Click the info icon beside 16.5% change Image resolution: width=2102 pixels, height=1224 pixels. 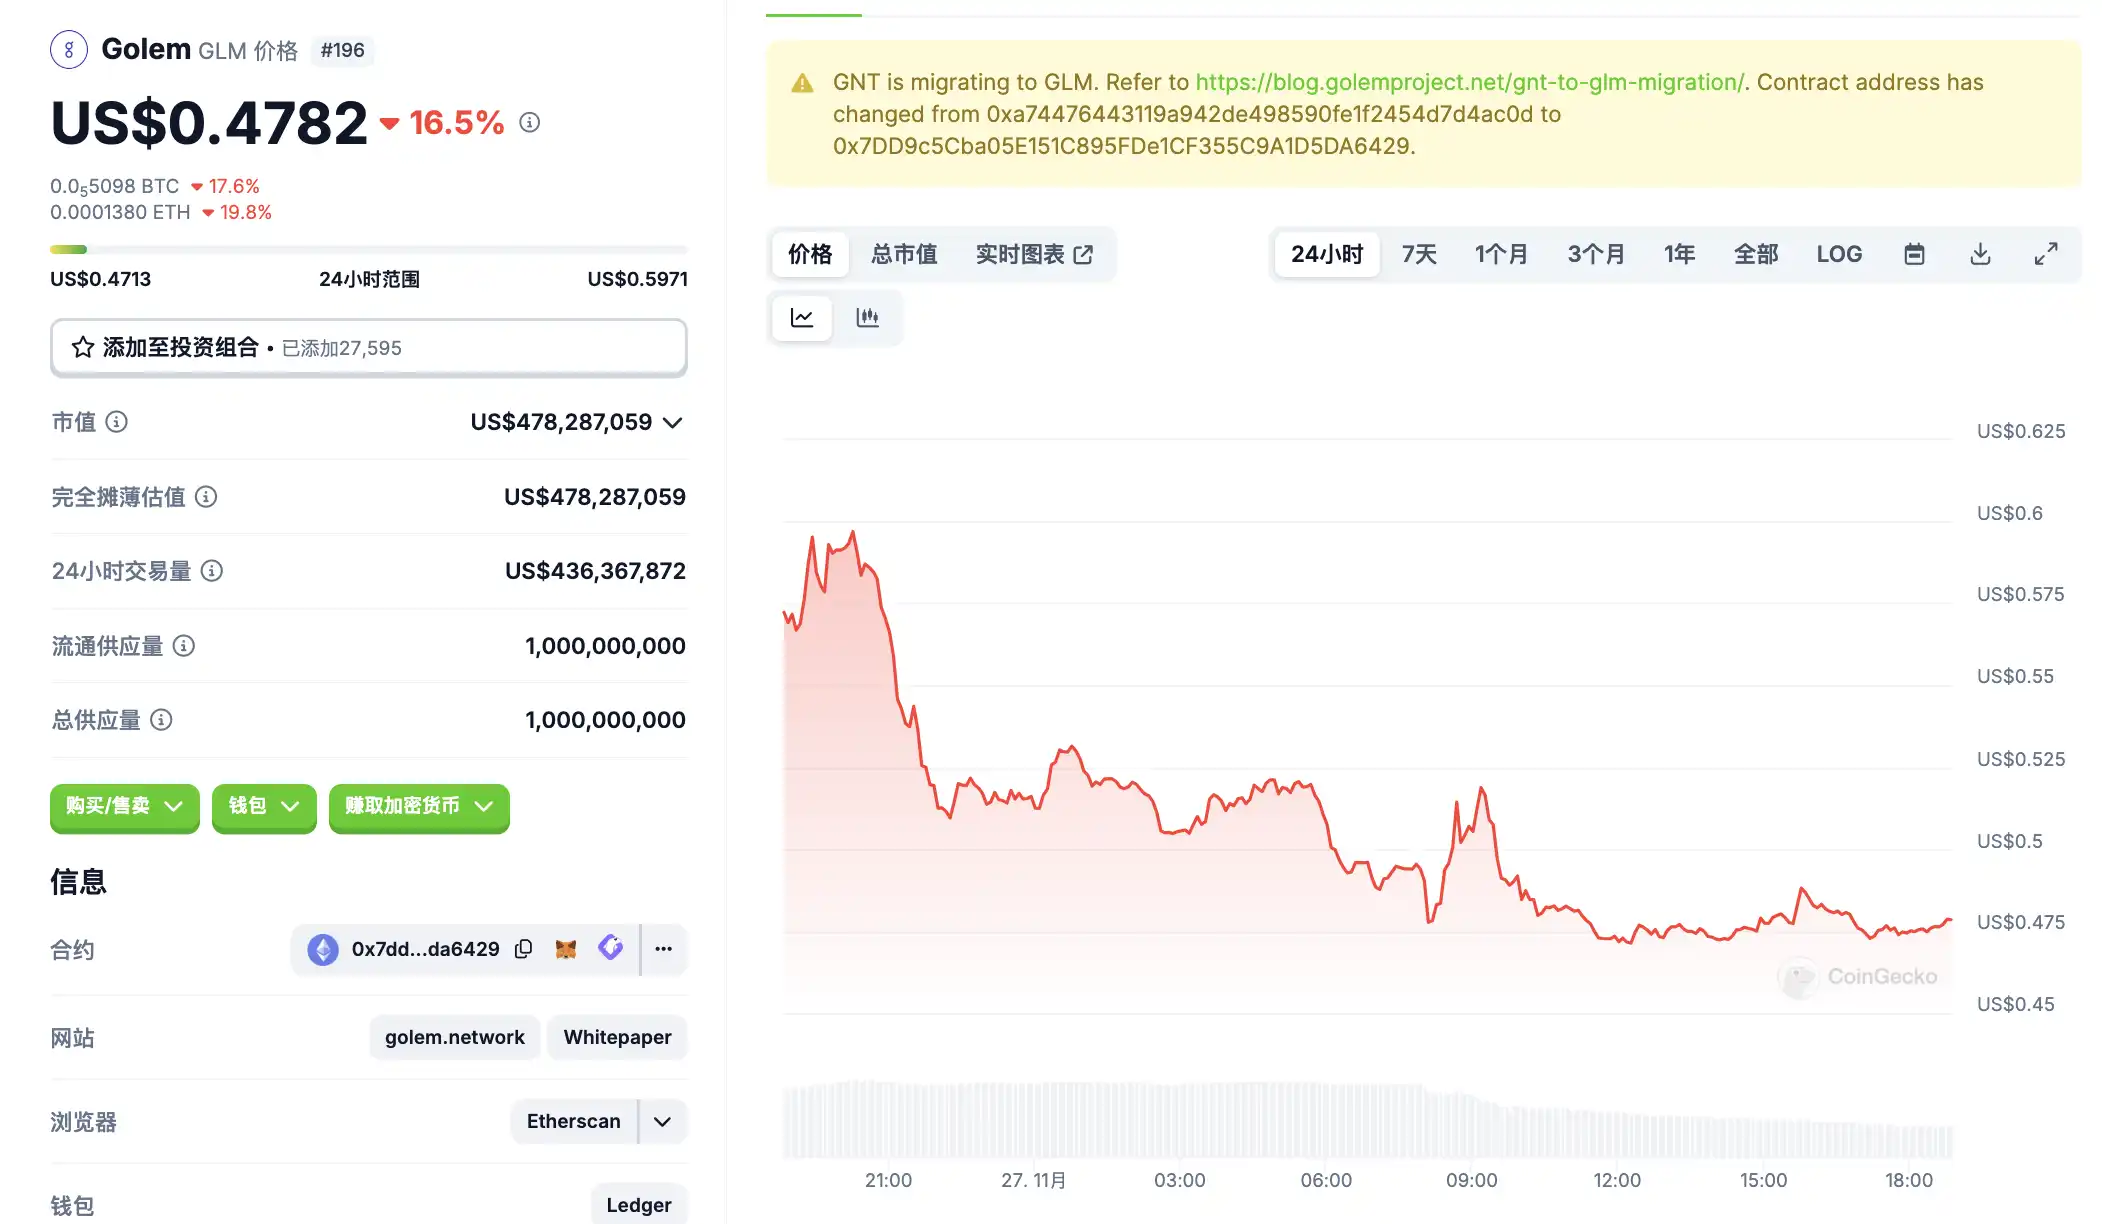point(530,122)
